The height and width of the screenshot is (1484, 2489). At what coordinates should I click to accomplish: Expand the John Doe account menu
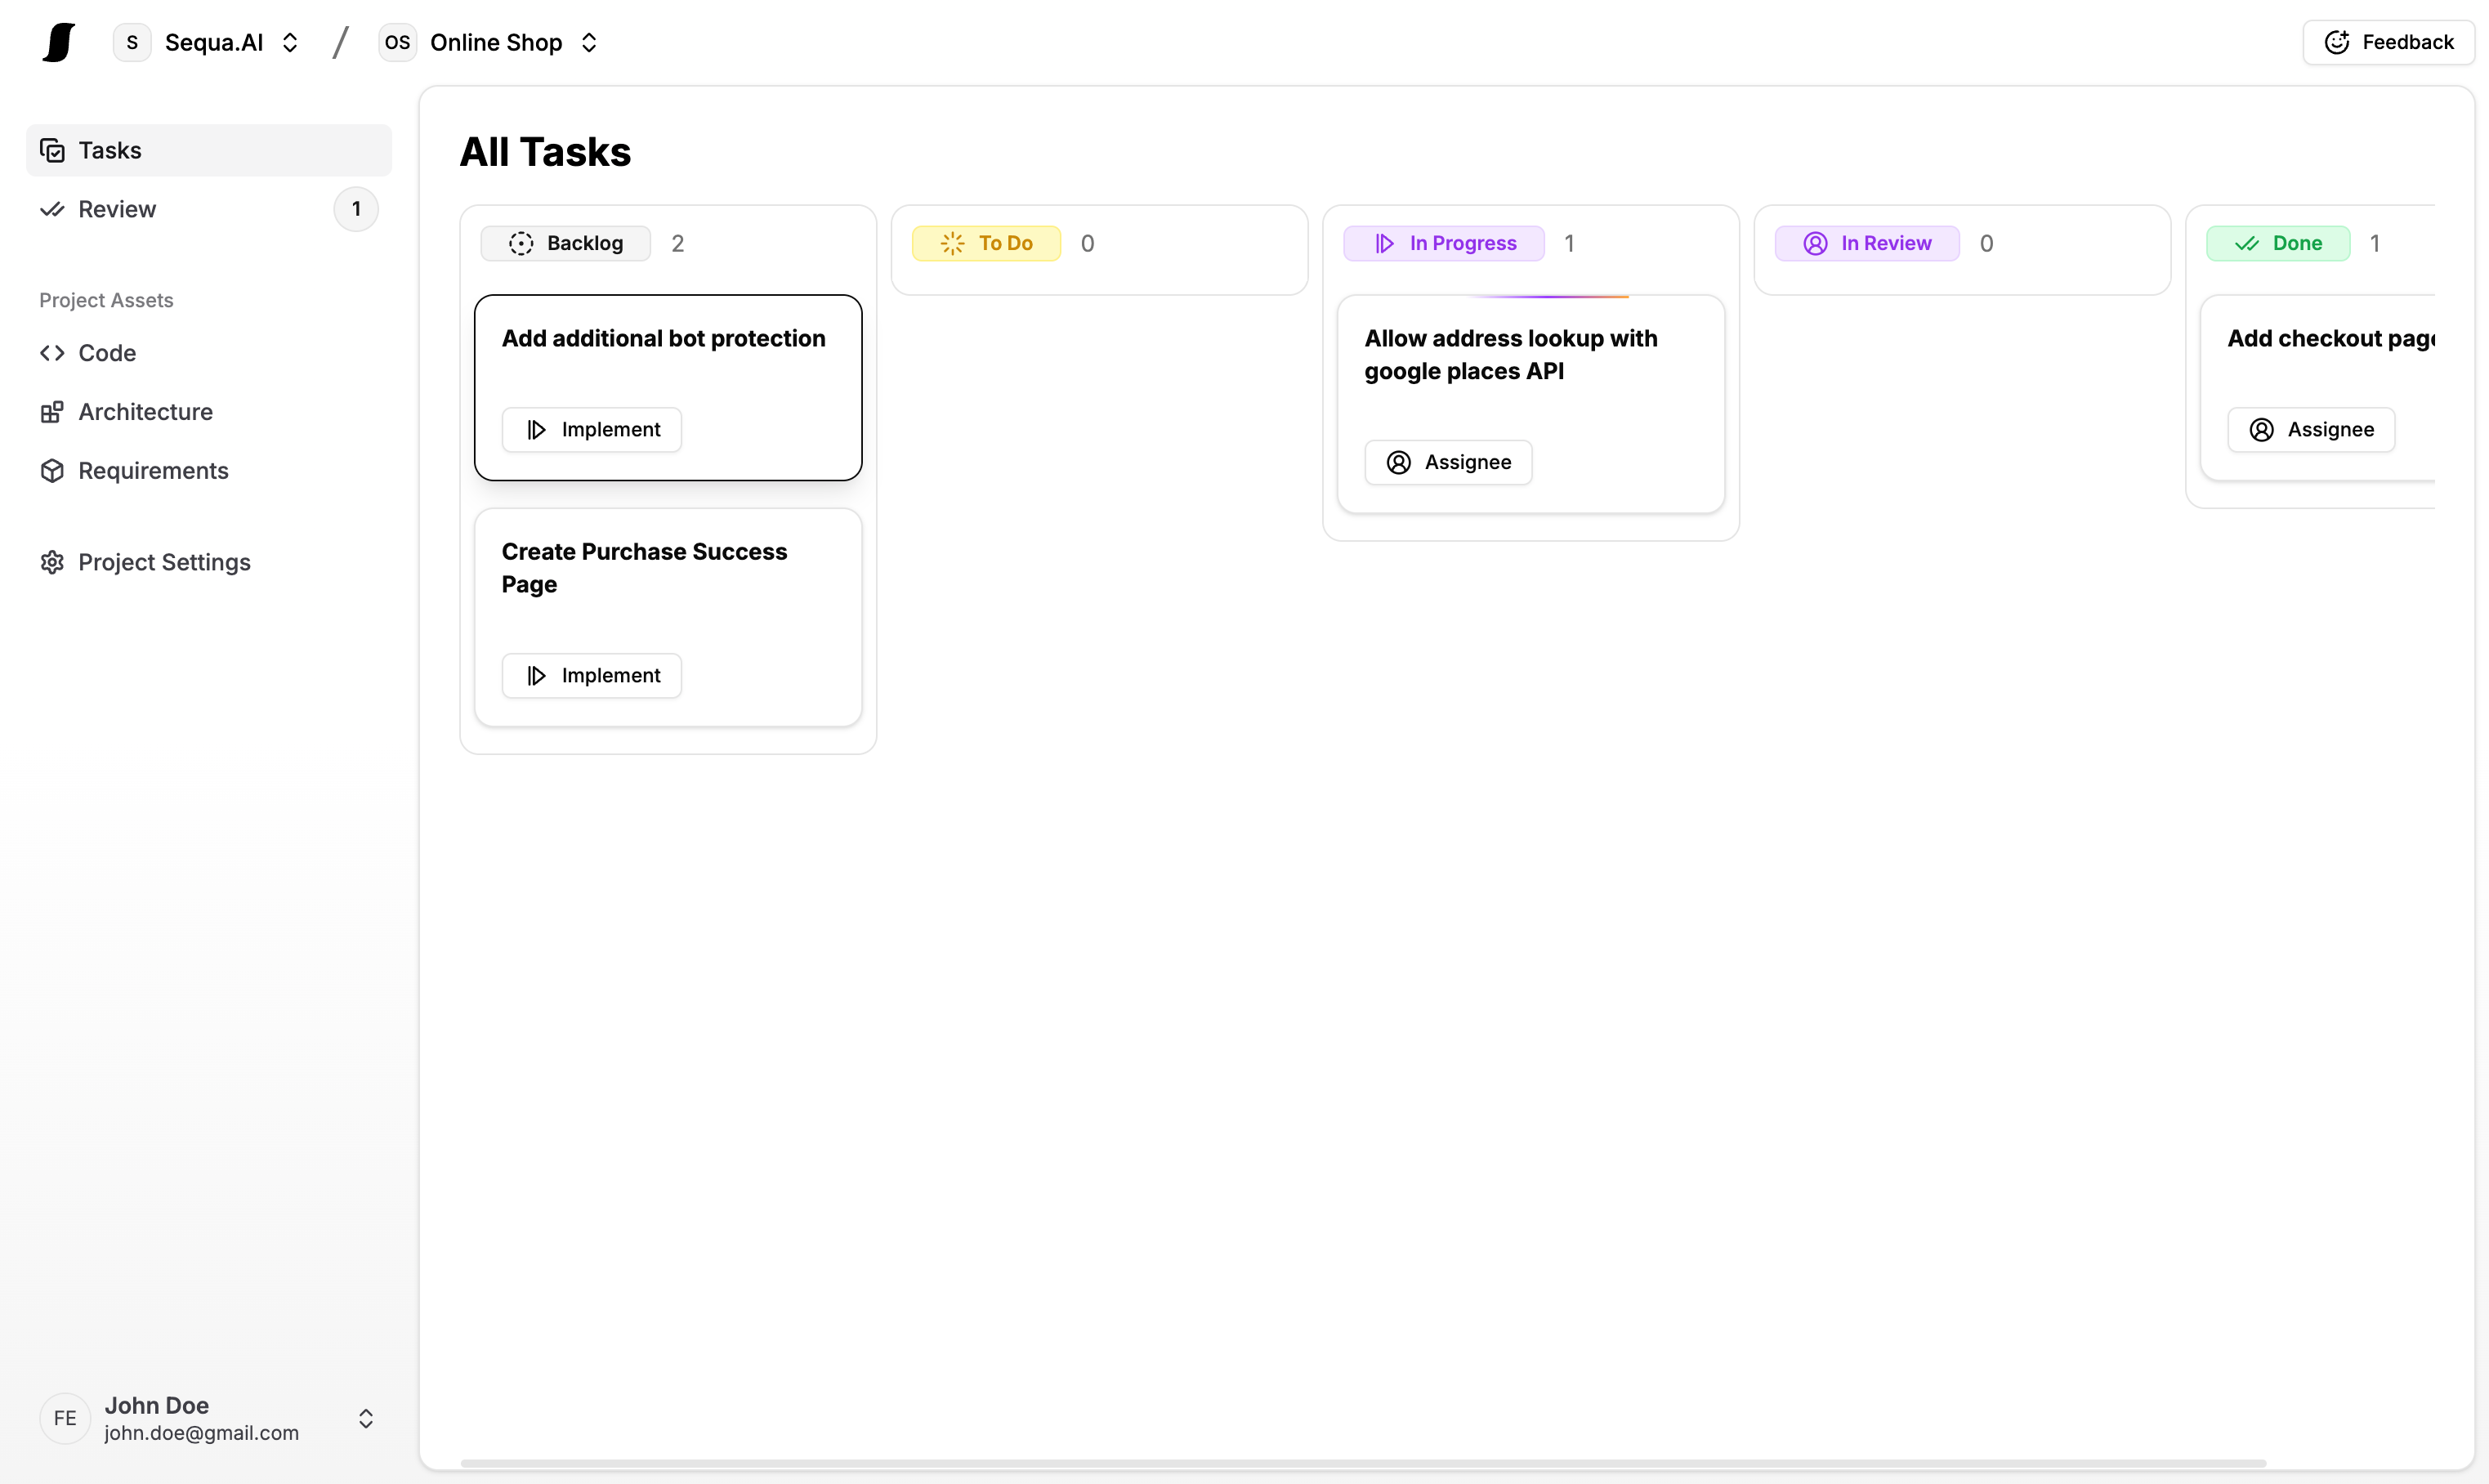pos(366,1418)
